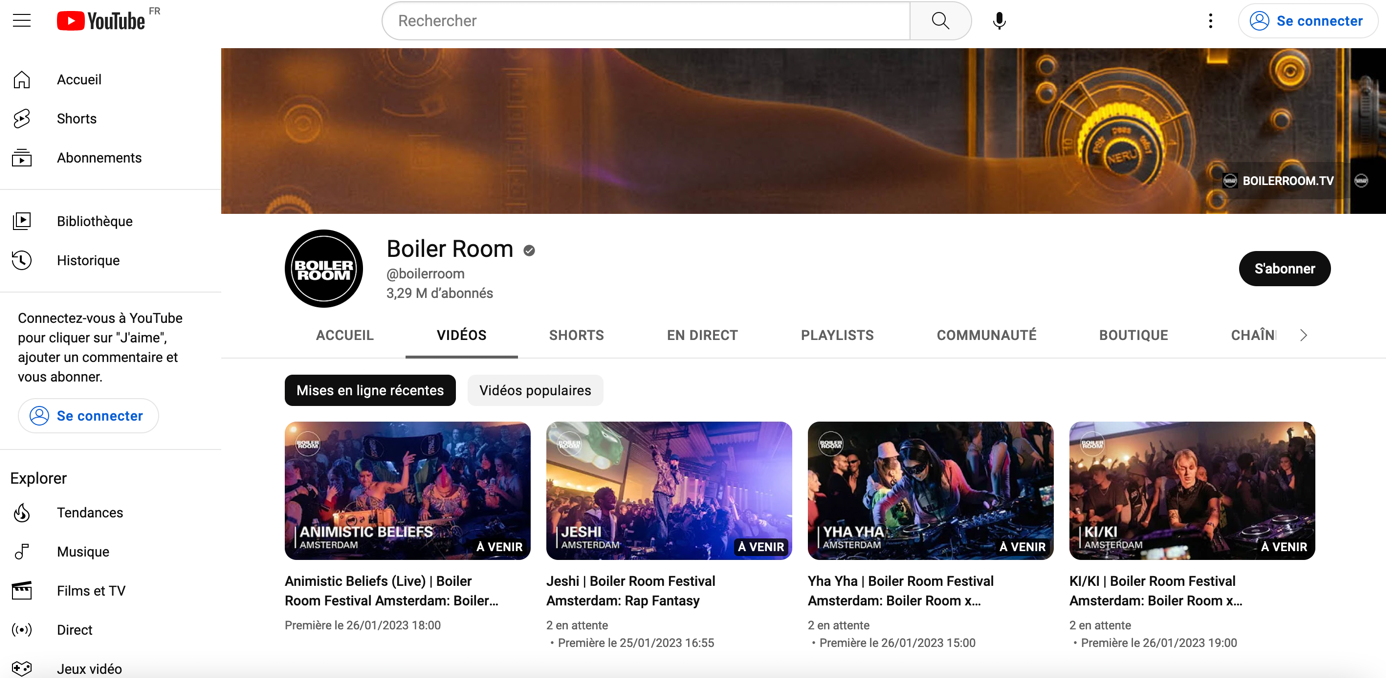Click the Jeux vidéo gaming icon
This screenshot has height=678, width=1386.
(x=22, y=669)
